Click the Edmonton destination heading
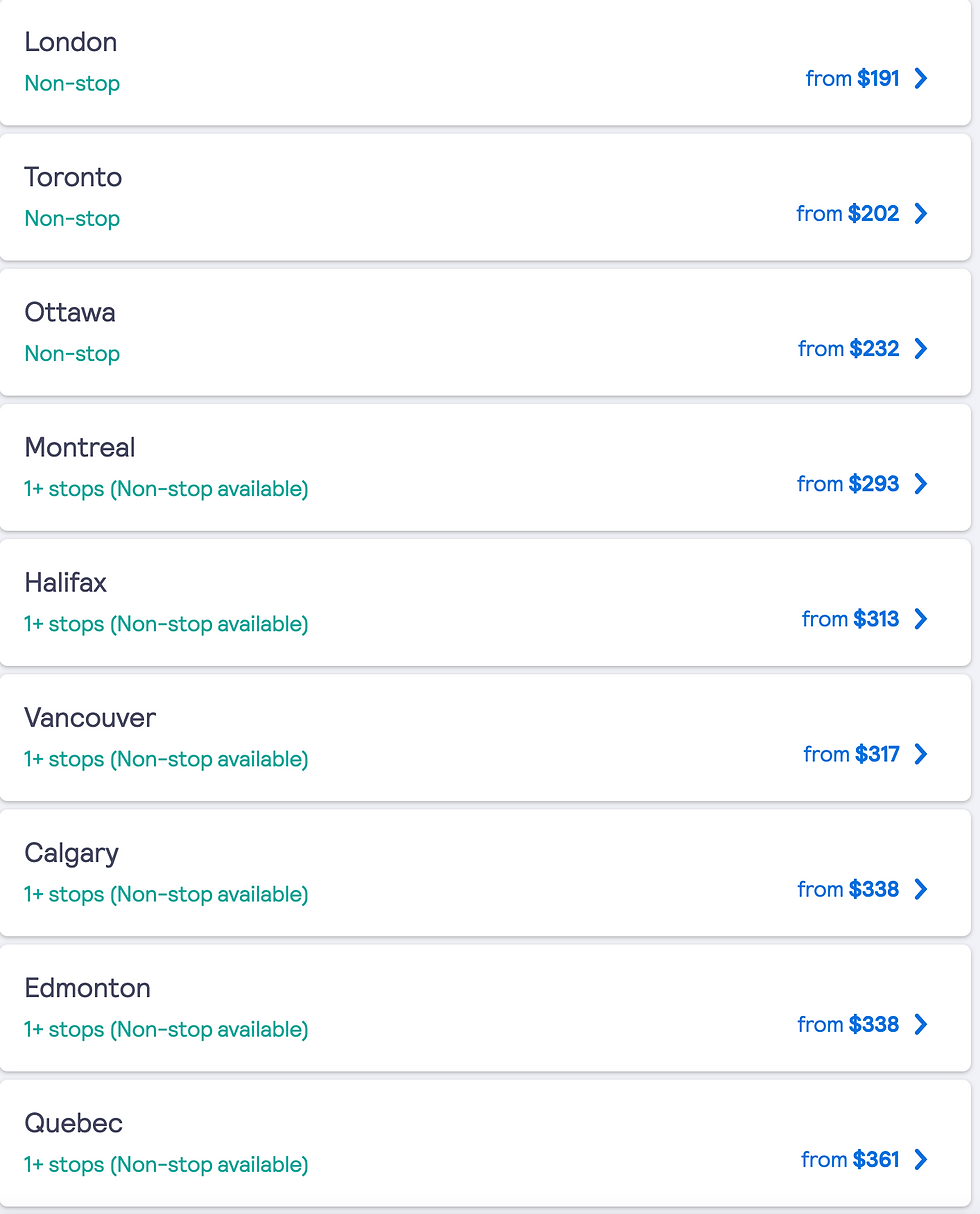Screen dimensions: 980x1214 tap(88, 988)
